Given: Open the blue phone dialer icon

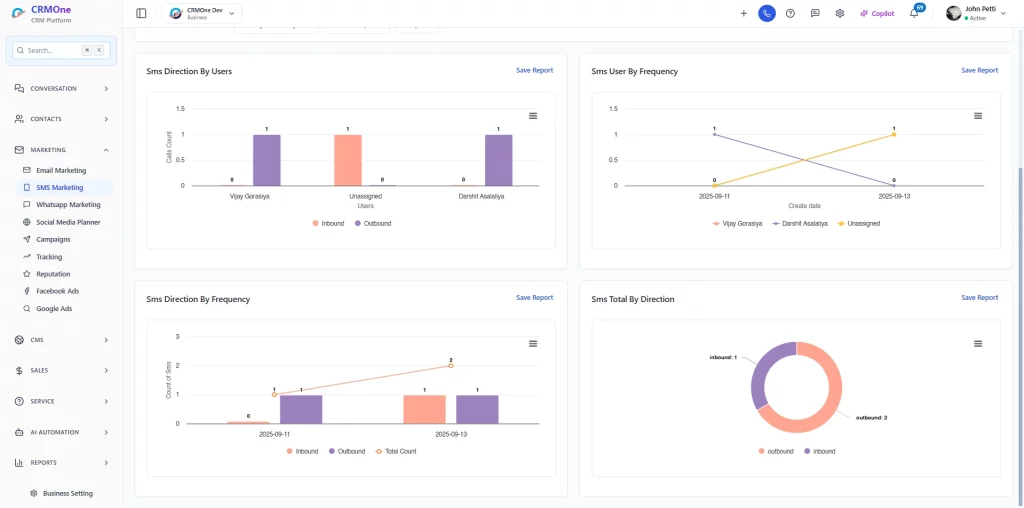Looking at the screenshot, I should (x=767, y=13).
